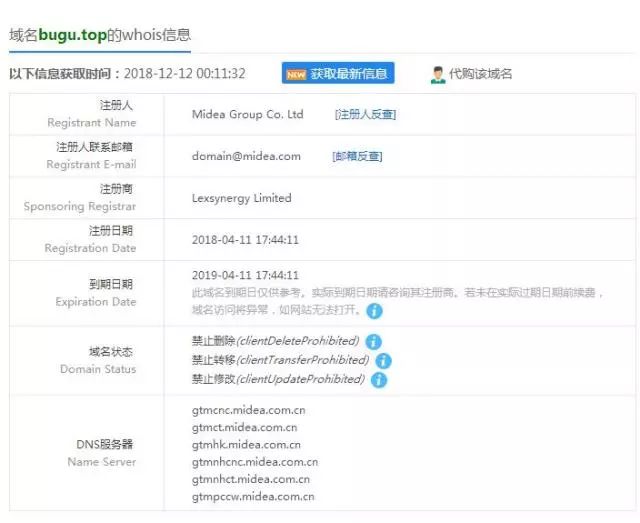Select the email domain@midea.com
Screen dimensions: 640x523
[x=246, y=156]
